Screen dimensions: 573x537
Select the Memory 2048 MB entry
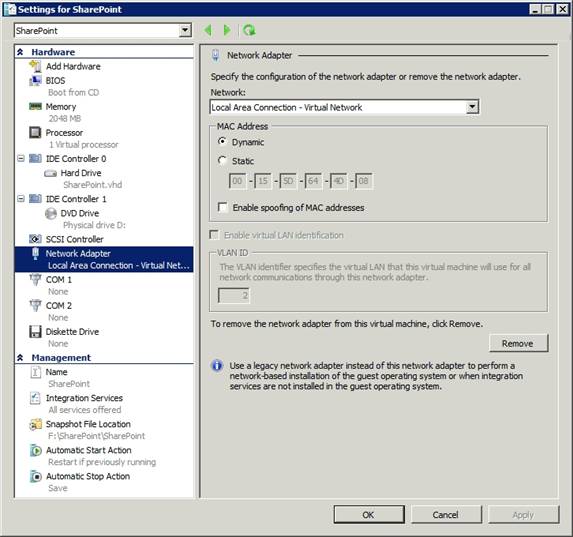[x=104, y=112]
